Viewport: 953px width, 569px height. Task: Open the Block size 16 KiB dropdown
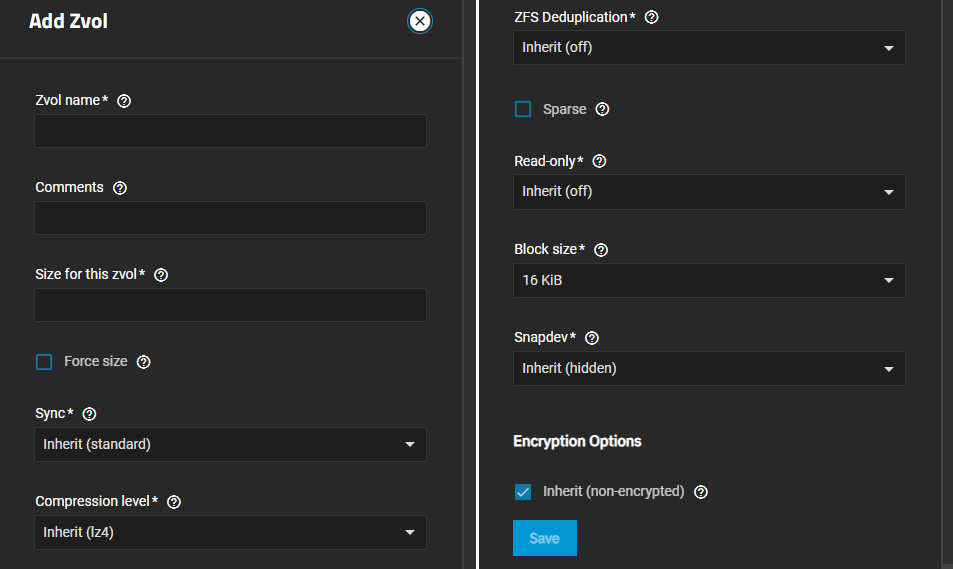tap(708, 281)
